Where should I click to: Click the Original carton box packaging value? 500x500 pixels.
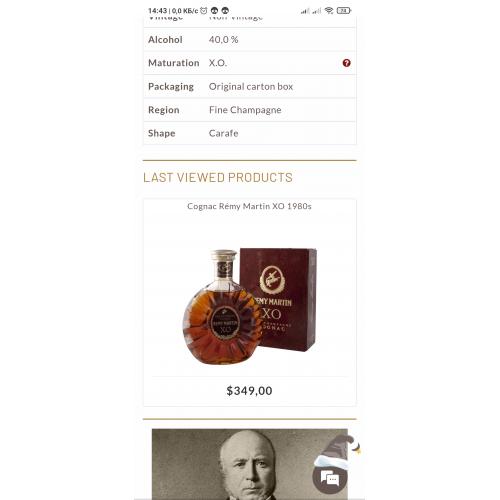251,87
